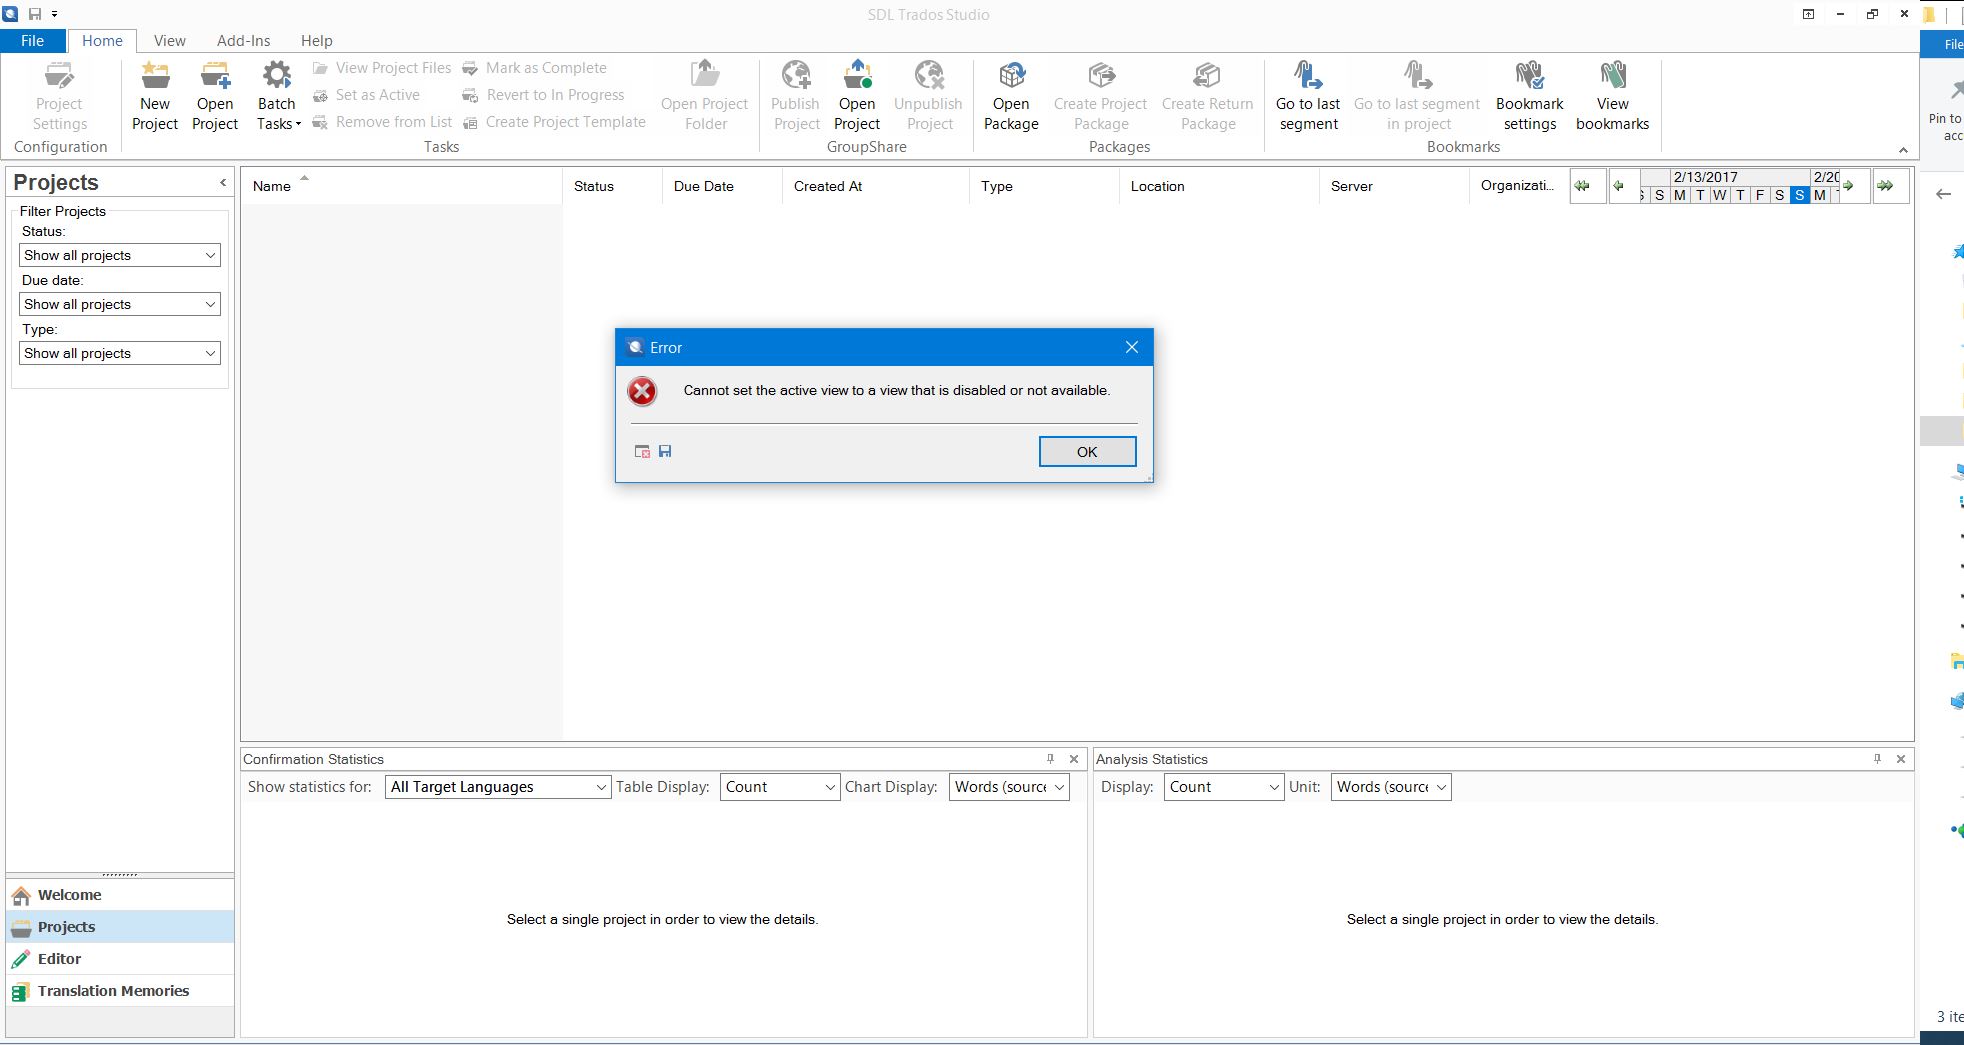The width and height of the screenshot is (1964, 1045).
Task: Pin the Confirmation Statistics panel
Action: 1050,759
